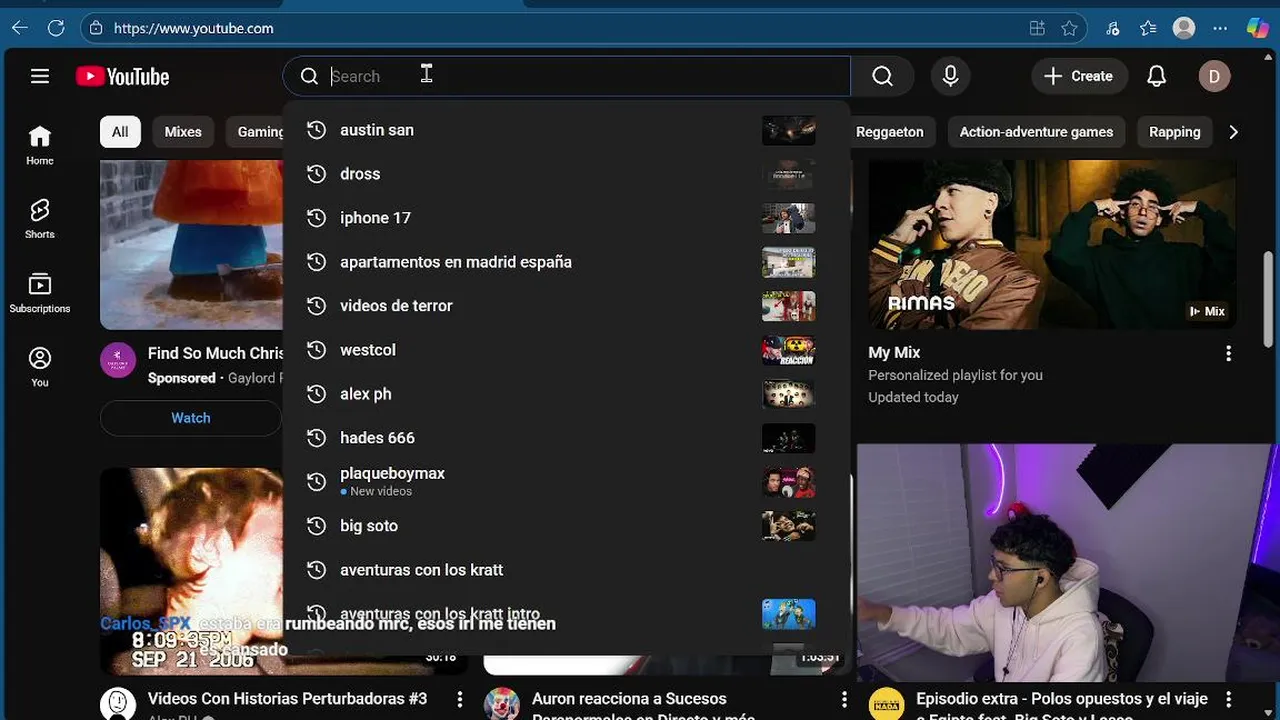Go back with browser back arrow

tap(20, 28)
